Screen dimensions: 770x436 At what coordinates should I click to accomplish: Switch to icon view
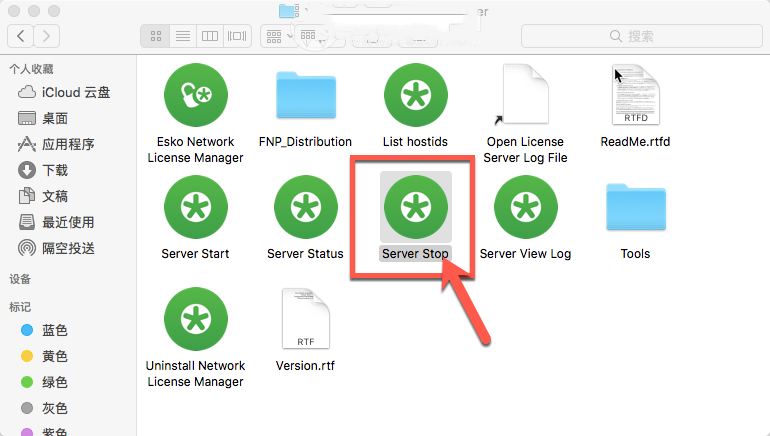point(156,36)
